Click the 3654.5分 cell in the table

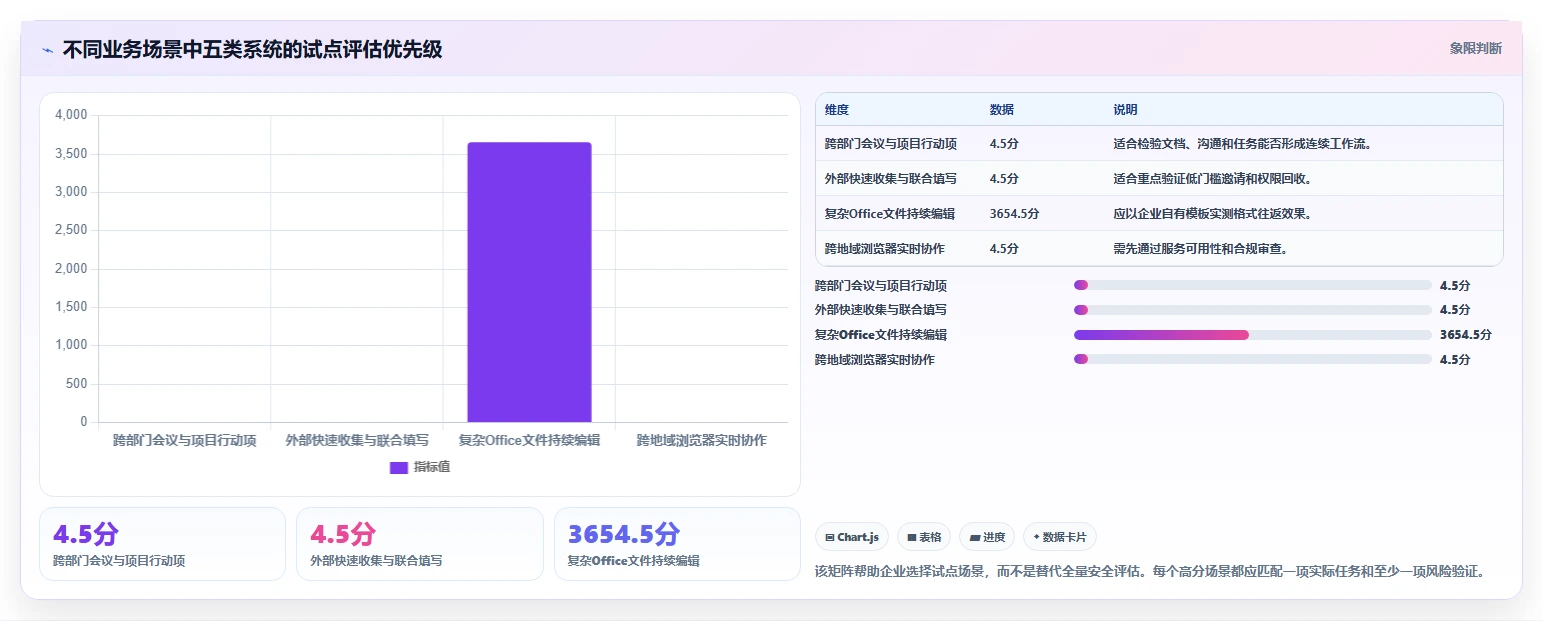pyautogui.click(x=1015, y=214)
